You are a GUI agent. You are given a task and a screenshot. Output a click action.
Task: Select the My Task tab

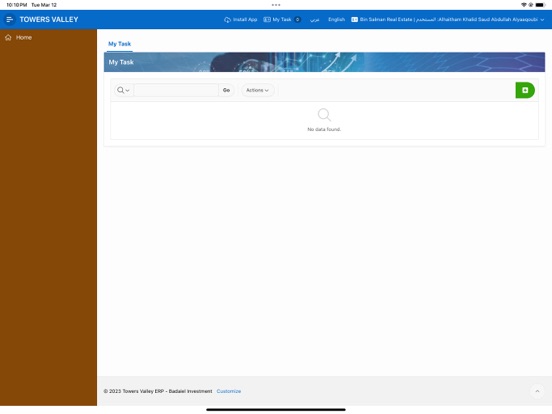(x=120, y=44)
